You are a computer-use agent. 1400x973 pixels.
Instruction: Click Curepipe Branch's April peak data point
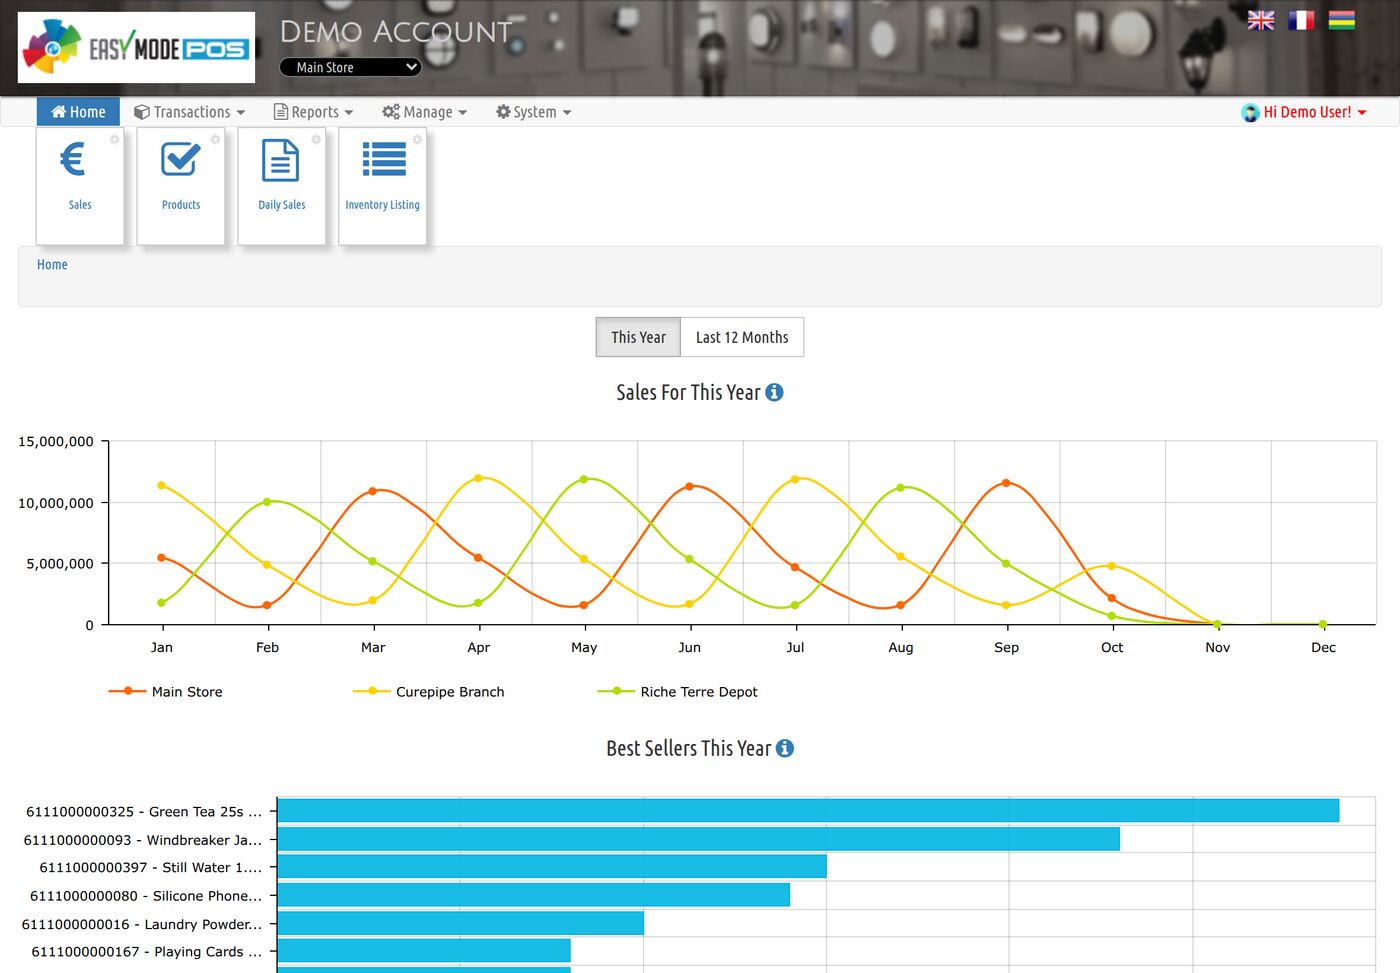click(478, 478)
